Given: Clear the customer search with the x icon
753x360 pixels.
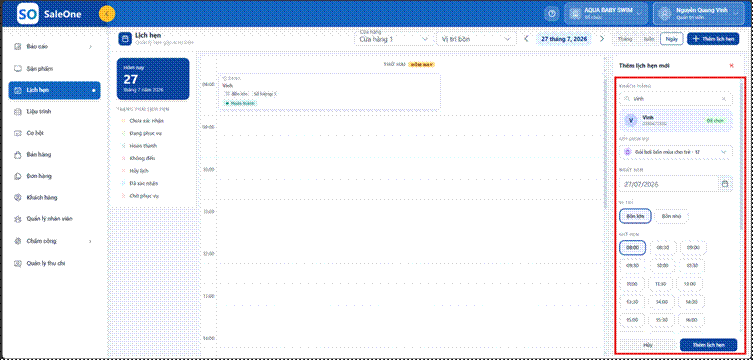Looking at the screenshot, I should tap(724, 98).
